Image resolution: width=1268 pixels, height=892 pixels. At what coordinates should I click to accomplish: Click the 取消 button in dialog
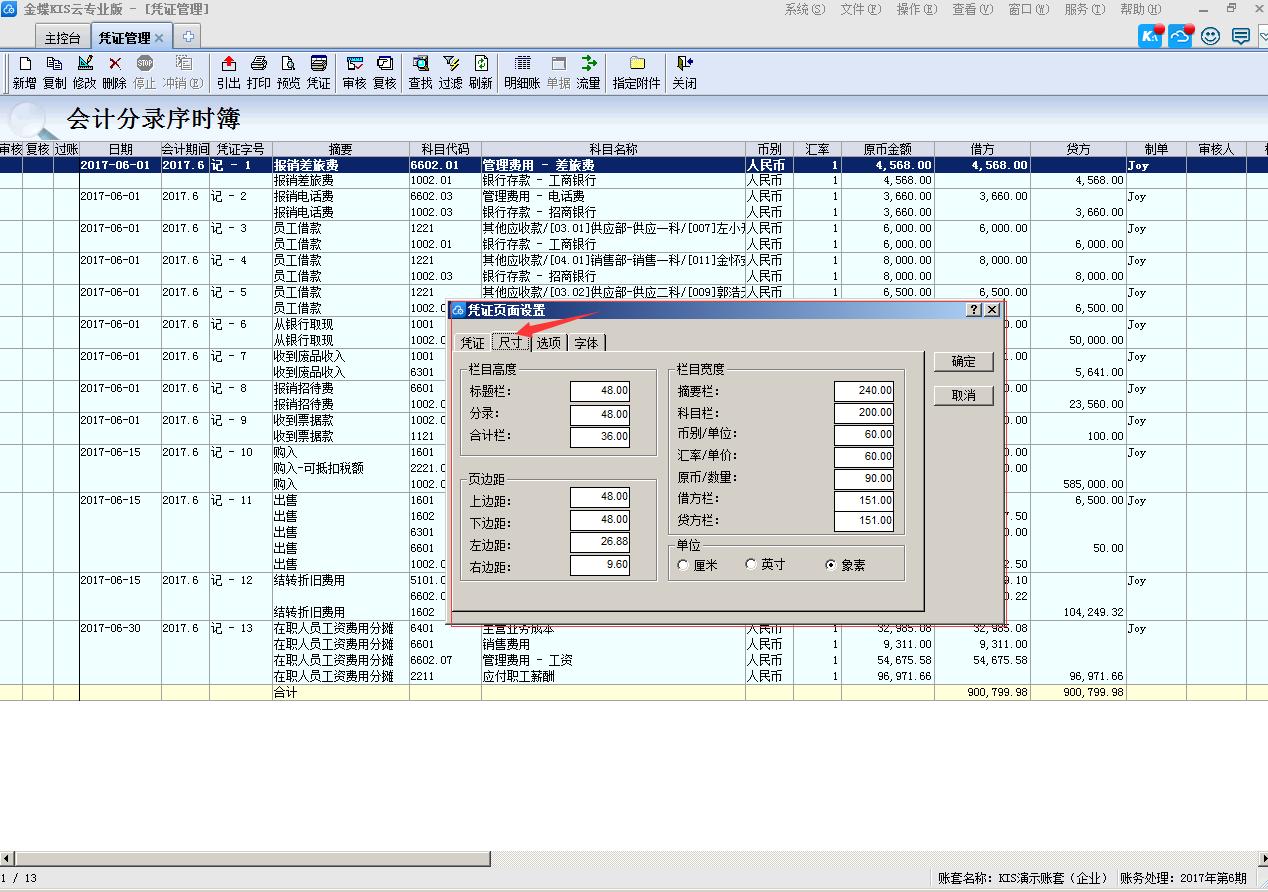963,395
